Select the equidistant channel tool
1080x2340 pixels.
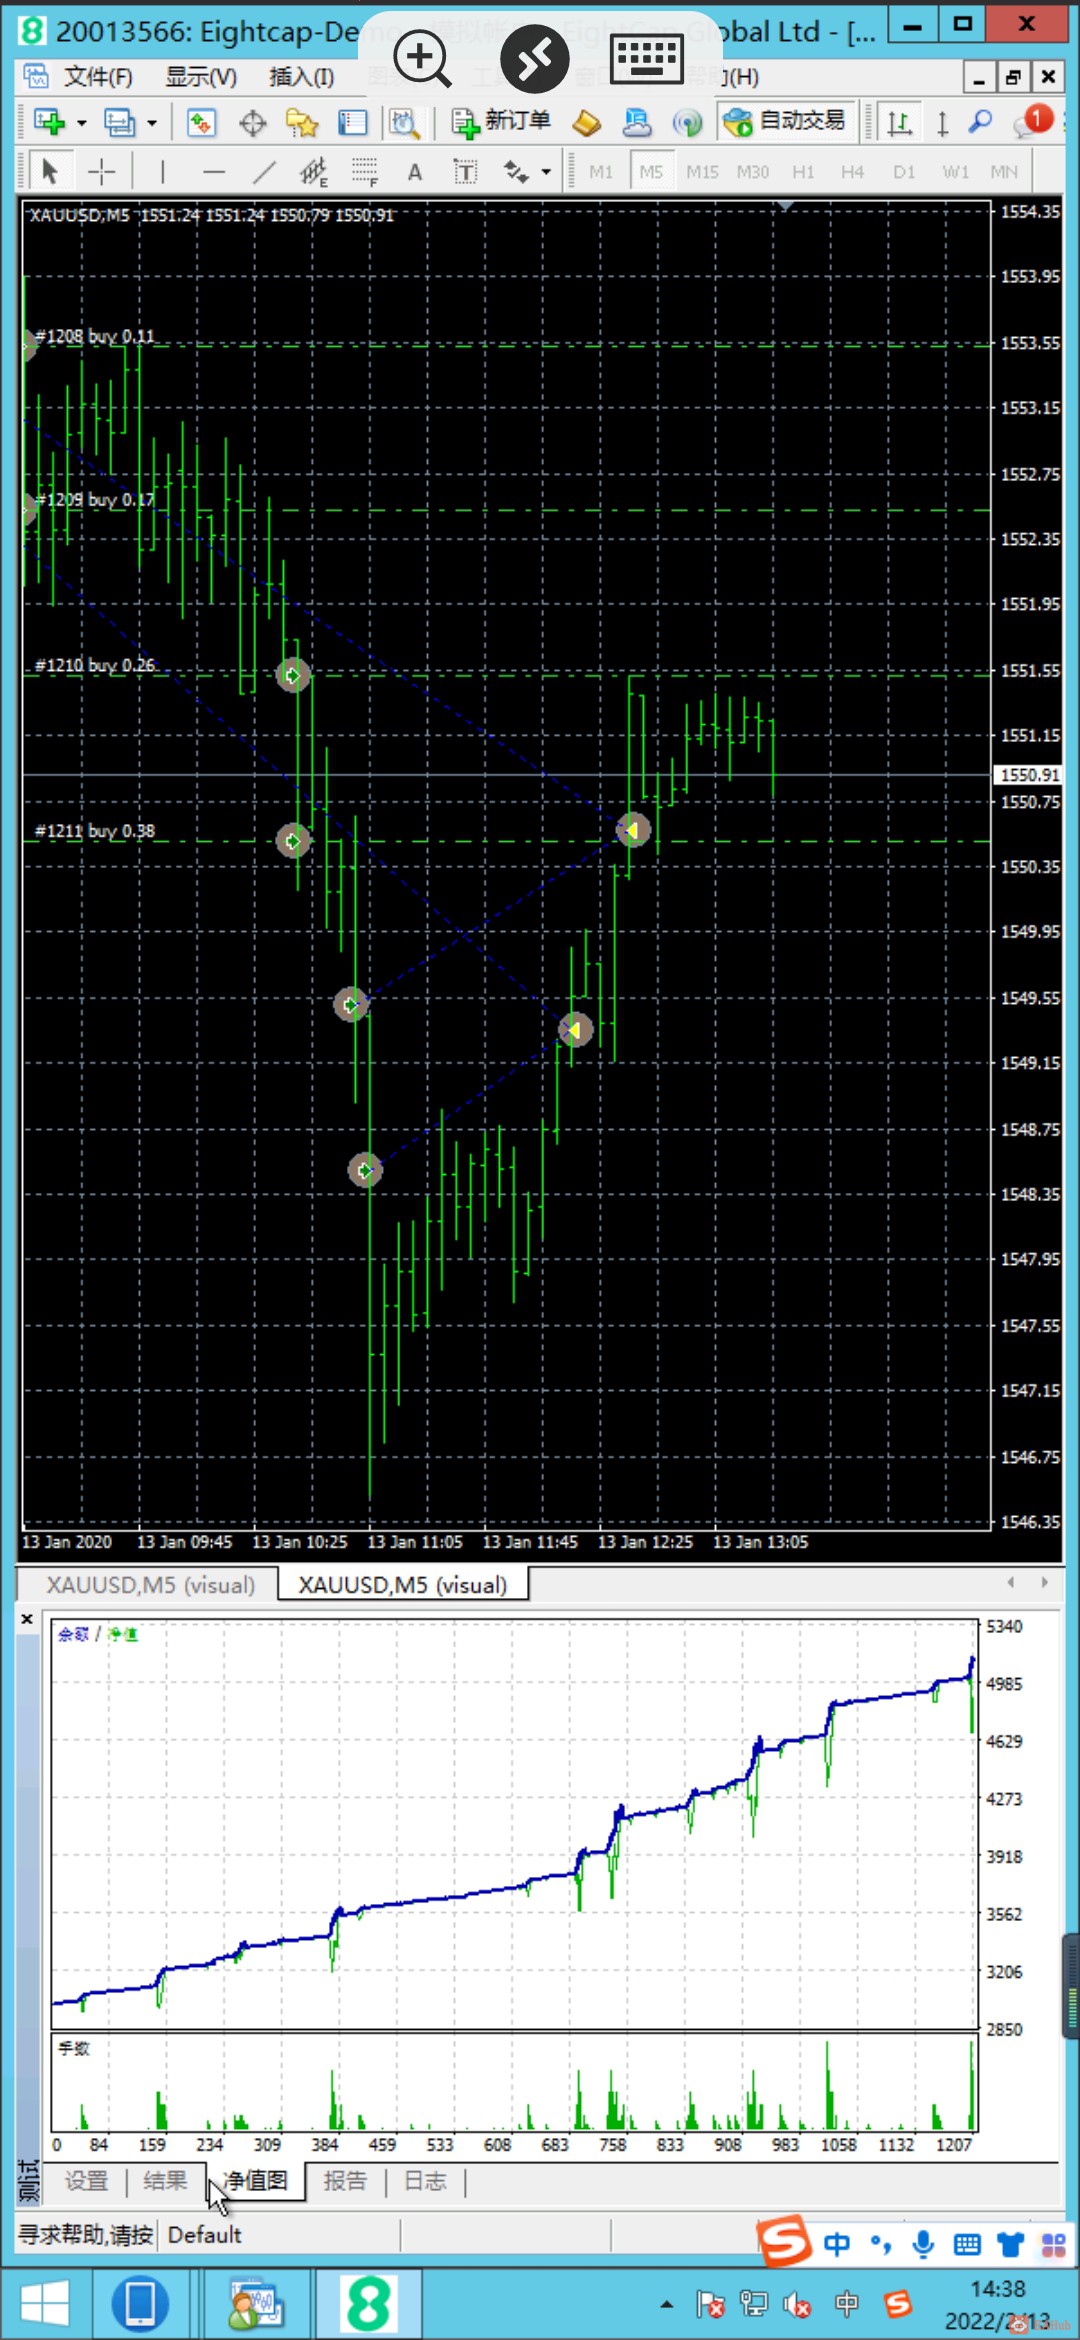pyautogui.click(x=314, y=172)
